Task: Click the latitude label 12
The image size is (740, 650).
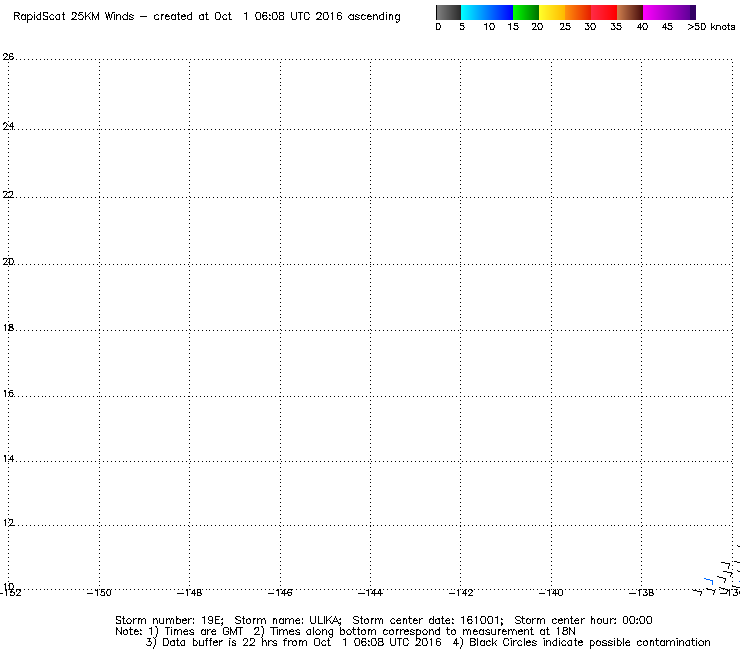Action: pos(8,523)
